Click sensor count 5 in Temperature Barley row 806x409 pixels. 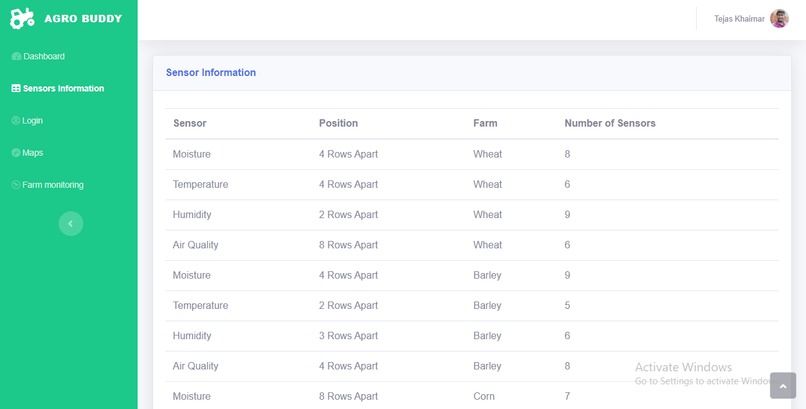pos(567,306)
